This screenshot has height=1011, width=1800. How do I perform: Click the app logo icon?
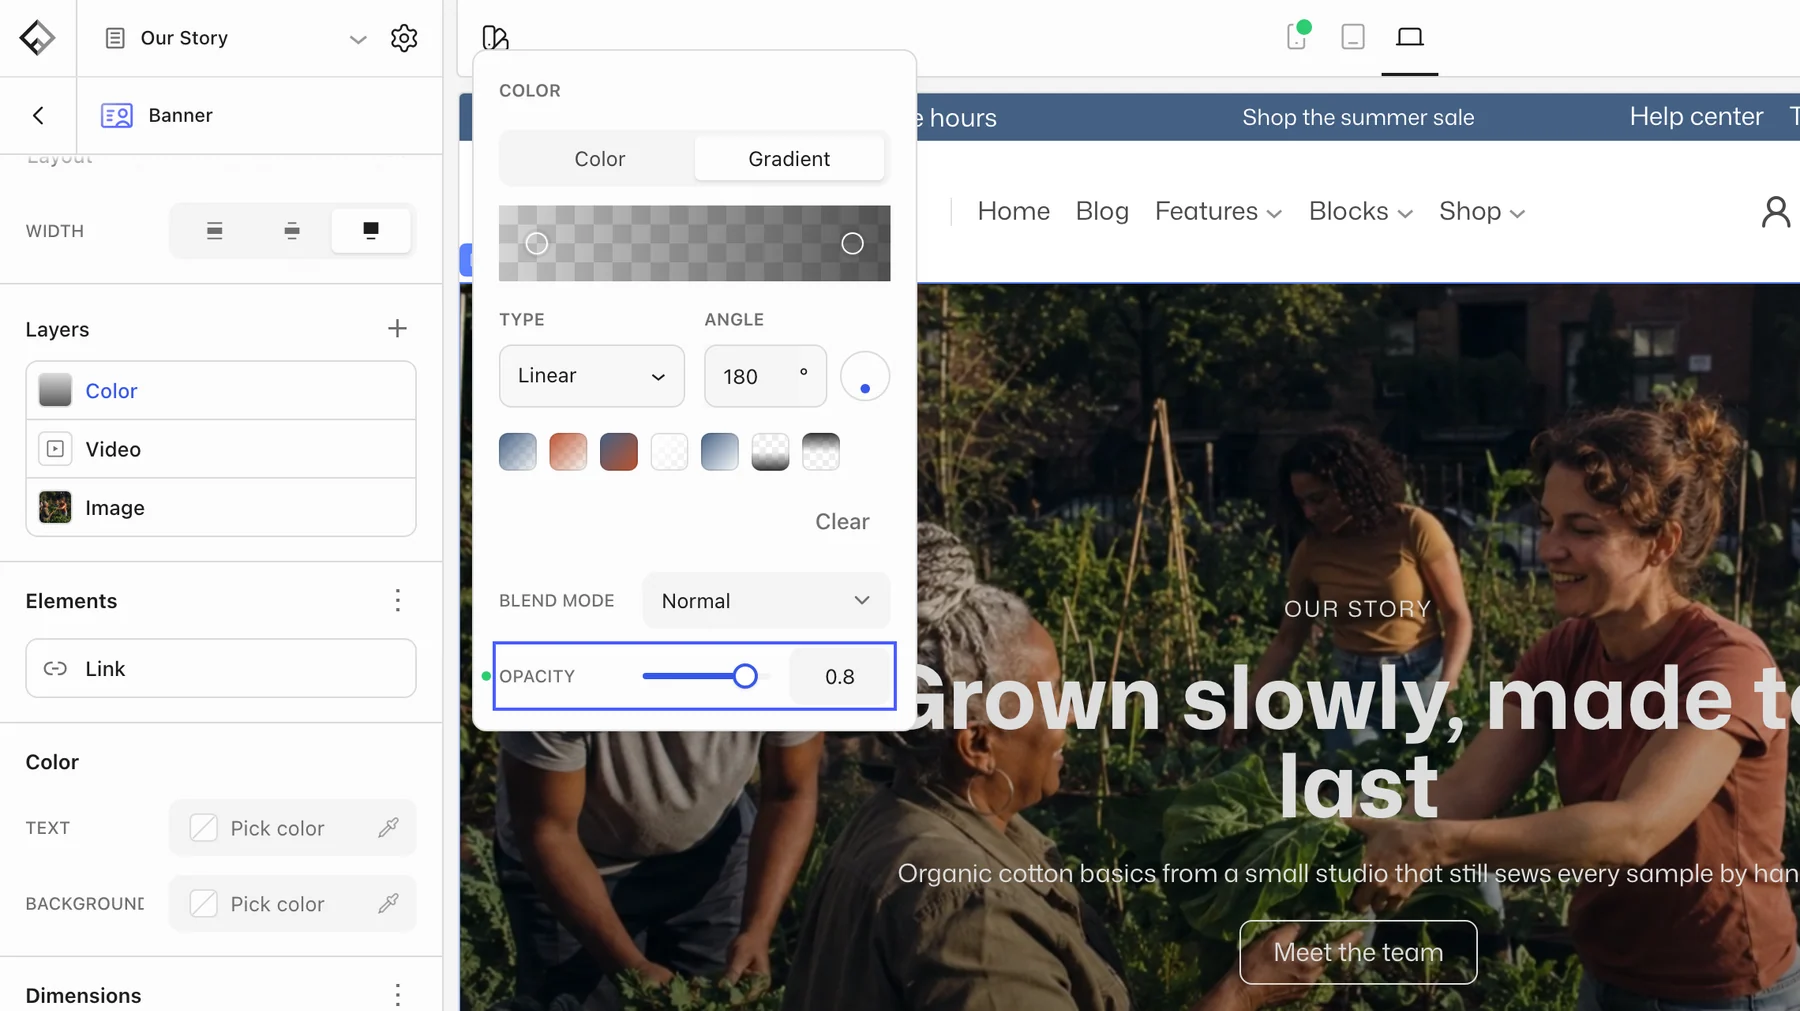[x=37, y=38]
